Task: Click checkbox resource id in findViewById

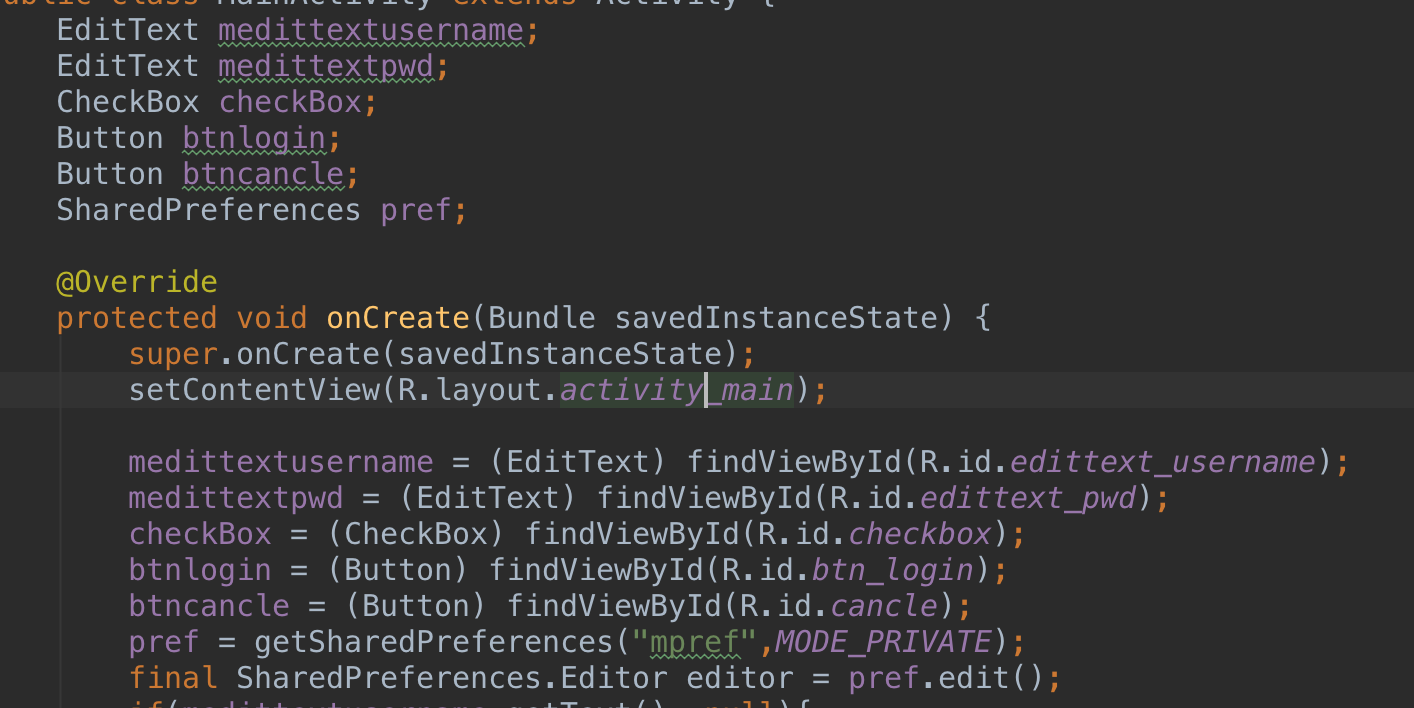Action: (x=921, y=534)
